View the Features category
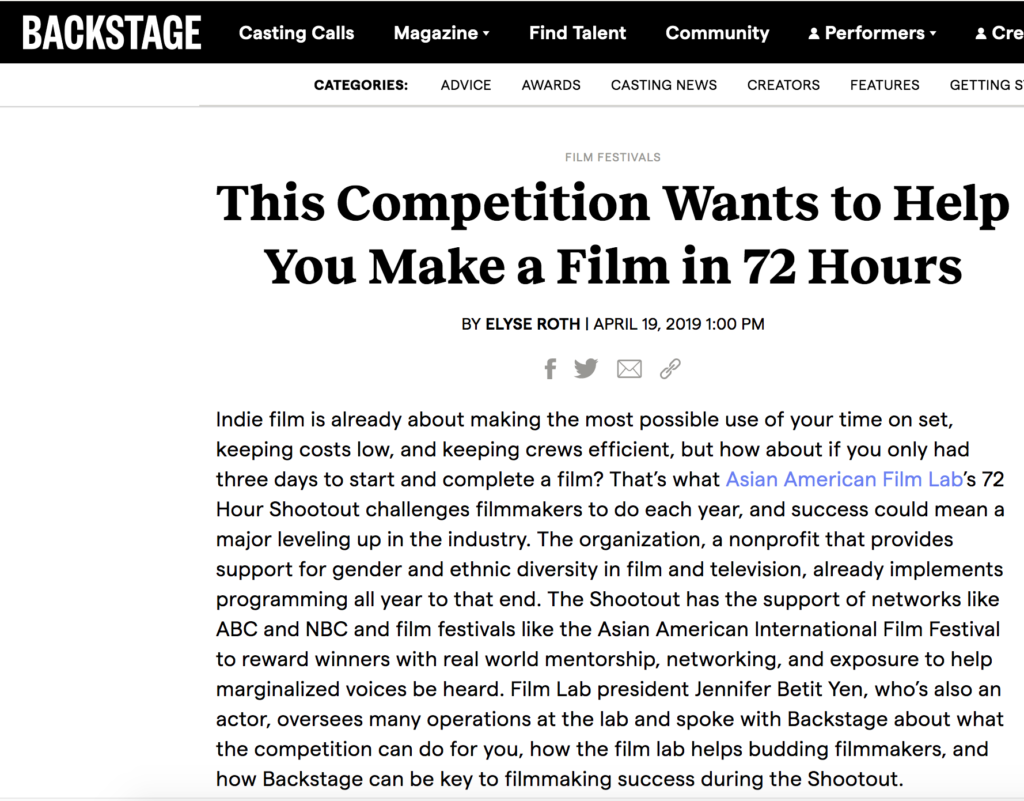Screen dimensions: 1024x801 click(x=884, y=85)
